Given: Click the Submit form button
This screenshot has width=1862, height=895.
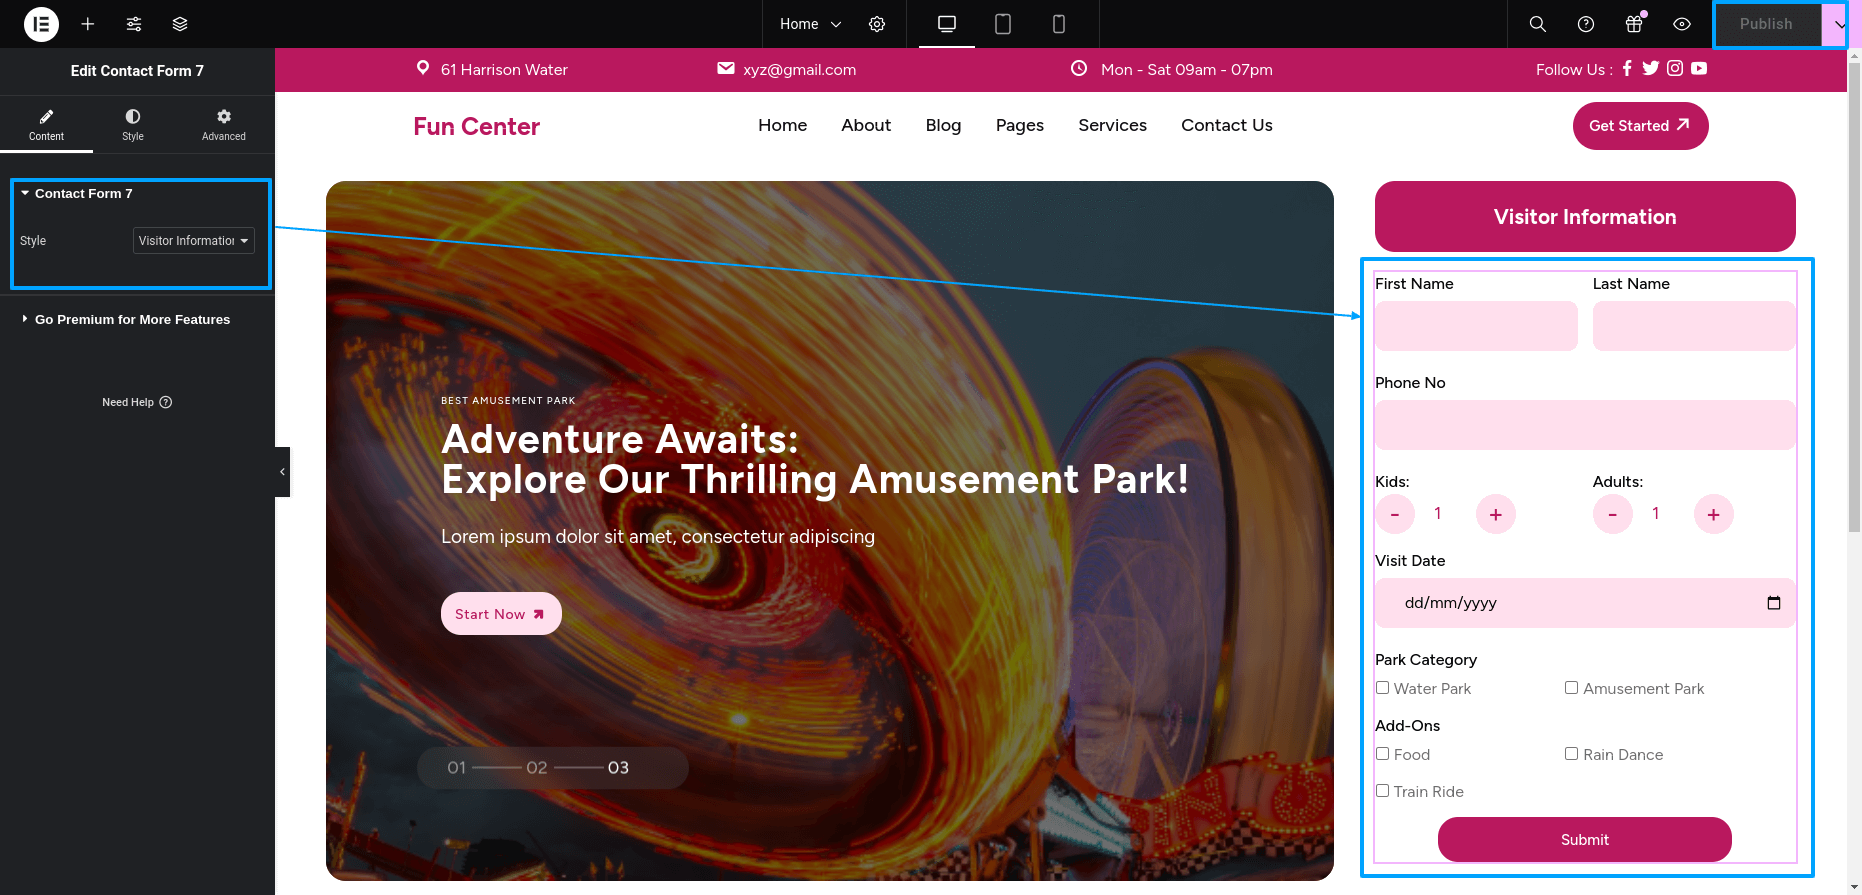Looking at the screenshot, I should tap(1584, 840).
